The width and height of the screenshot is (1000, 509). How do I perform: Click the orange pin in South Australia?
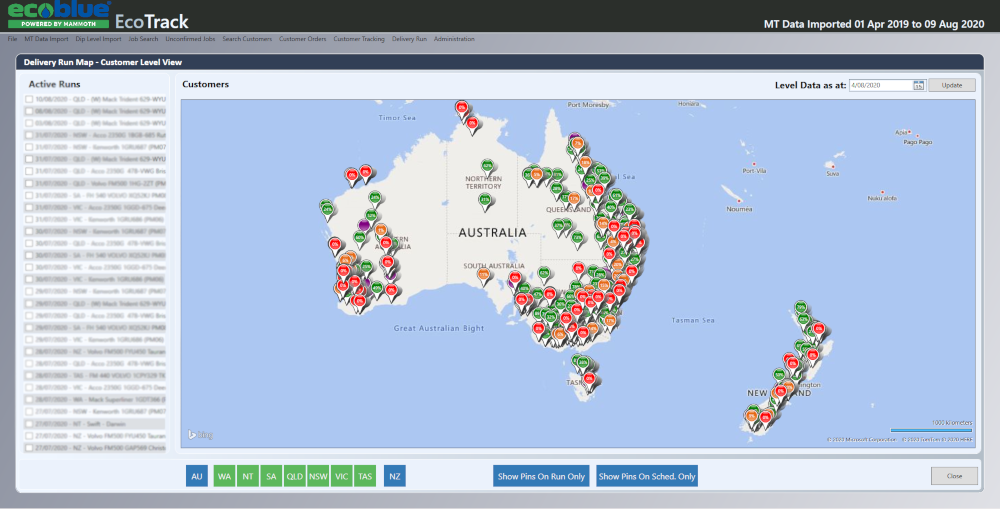484,274
